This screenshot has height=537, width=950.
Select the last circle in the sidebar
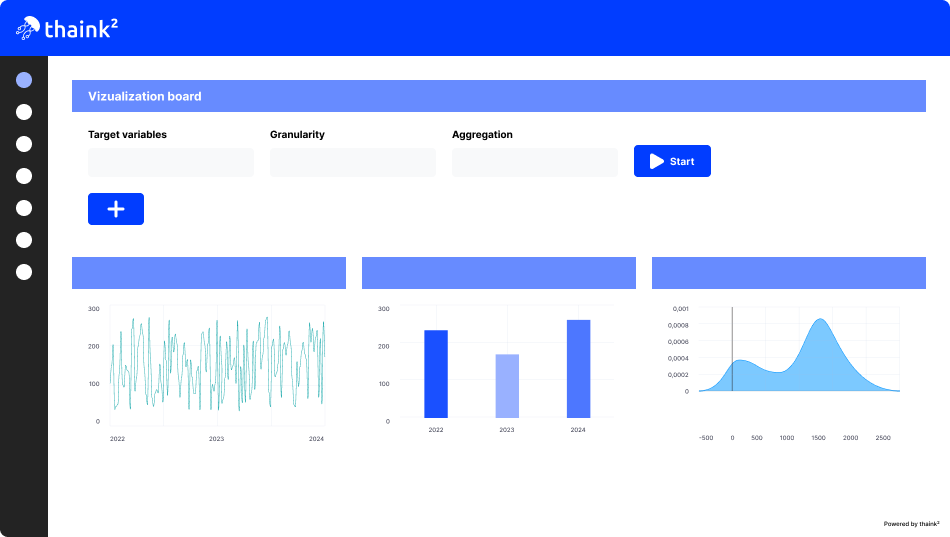(24, 272)
